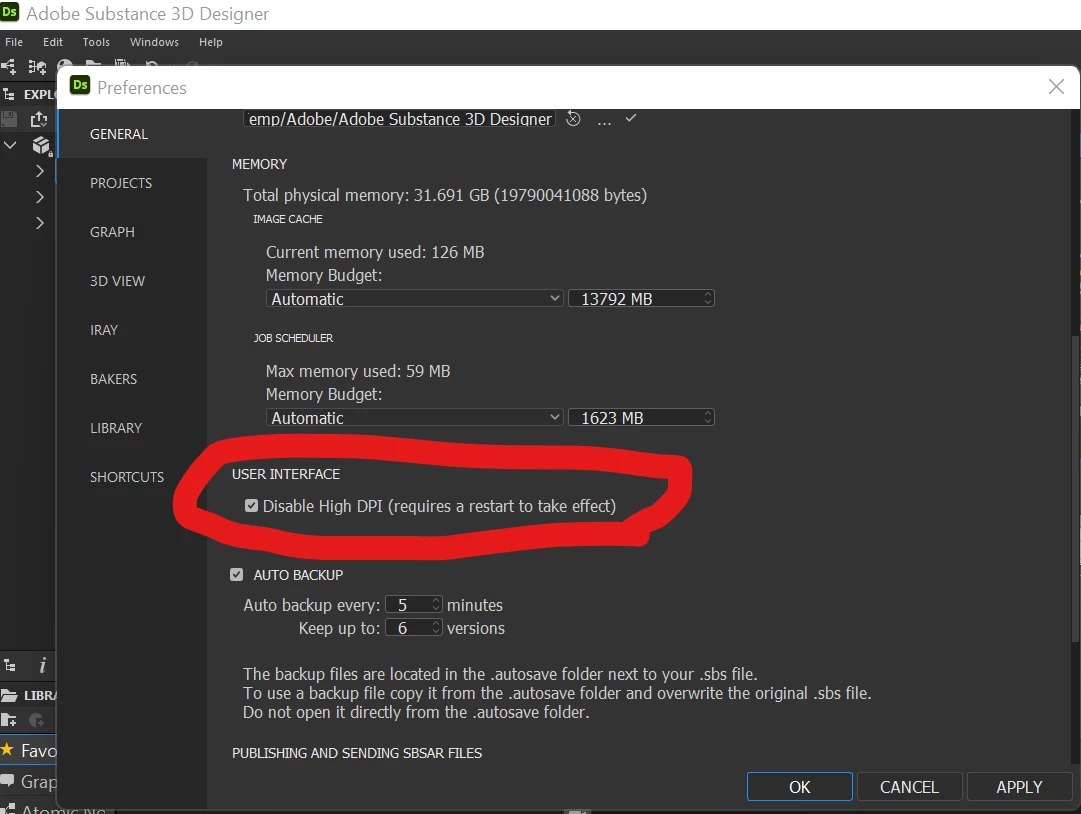Click the add graph with plus icon

[x=37, y=67]
